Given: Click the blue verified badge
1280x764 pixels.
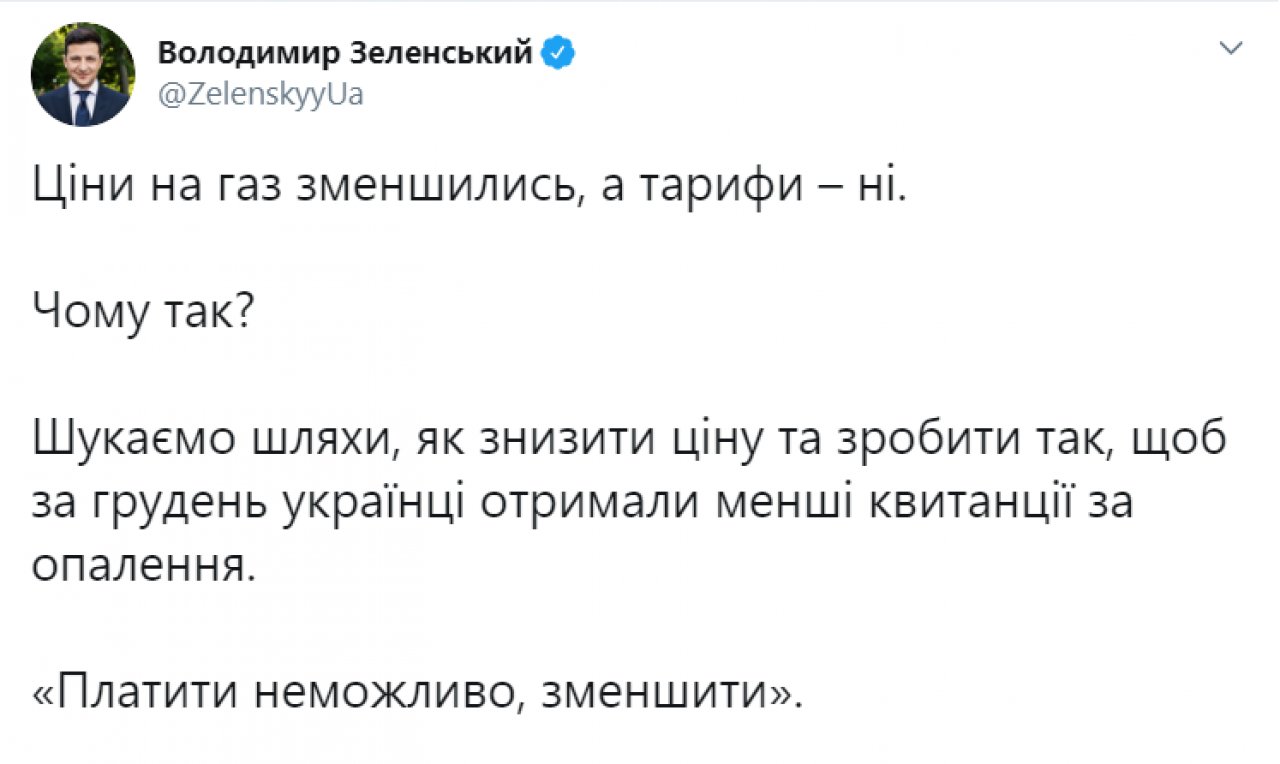Looking at the screenshot, I should tap(556, 53).
